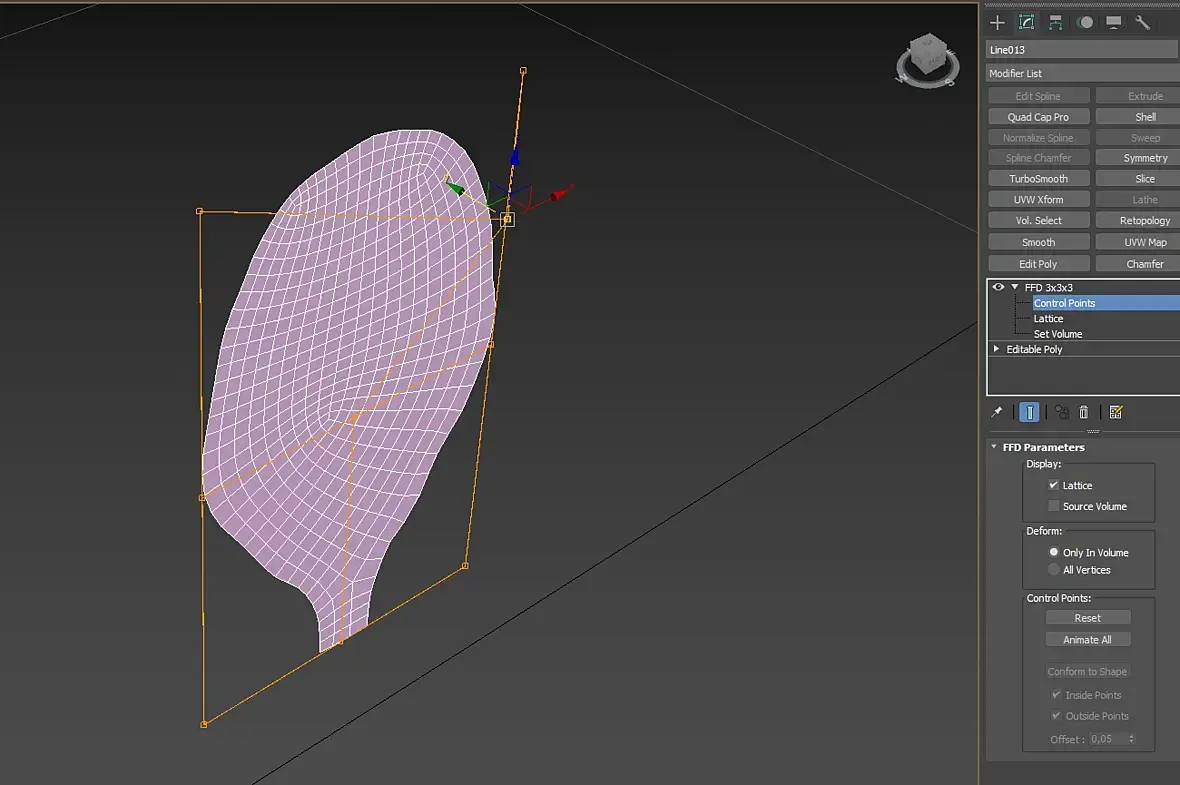Pin the modifier stack
Screen dimensions: 1180x785
tap(997, 412)
